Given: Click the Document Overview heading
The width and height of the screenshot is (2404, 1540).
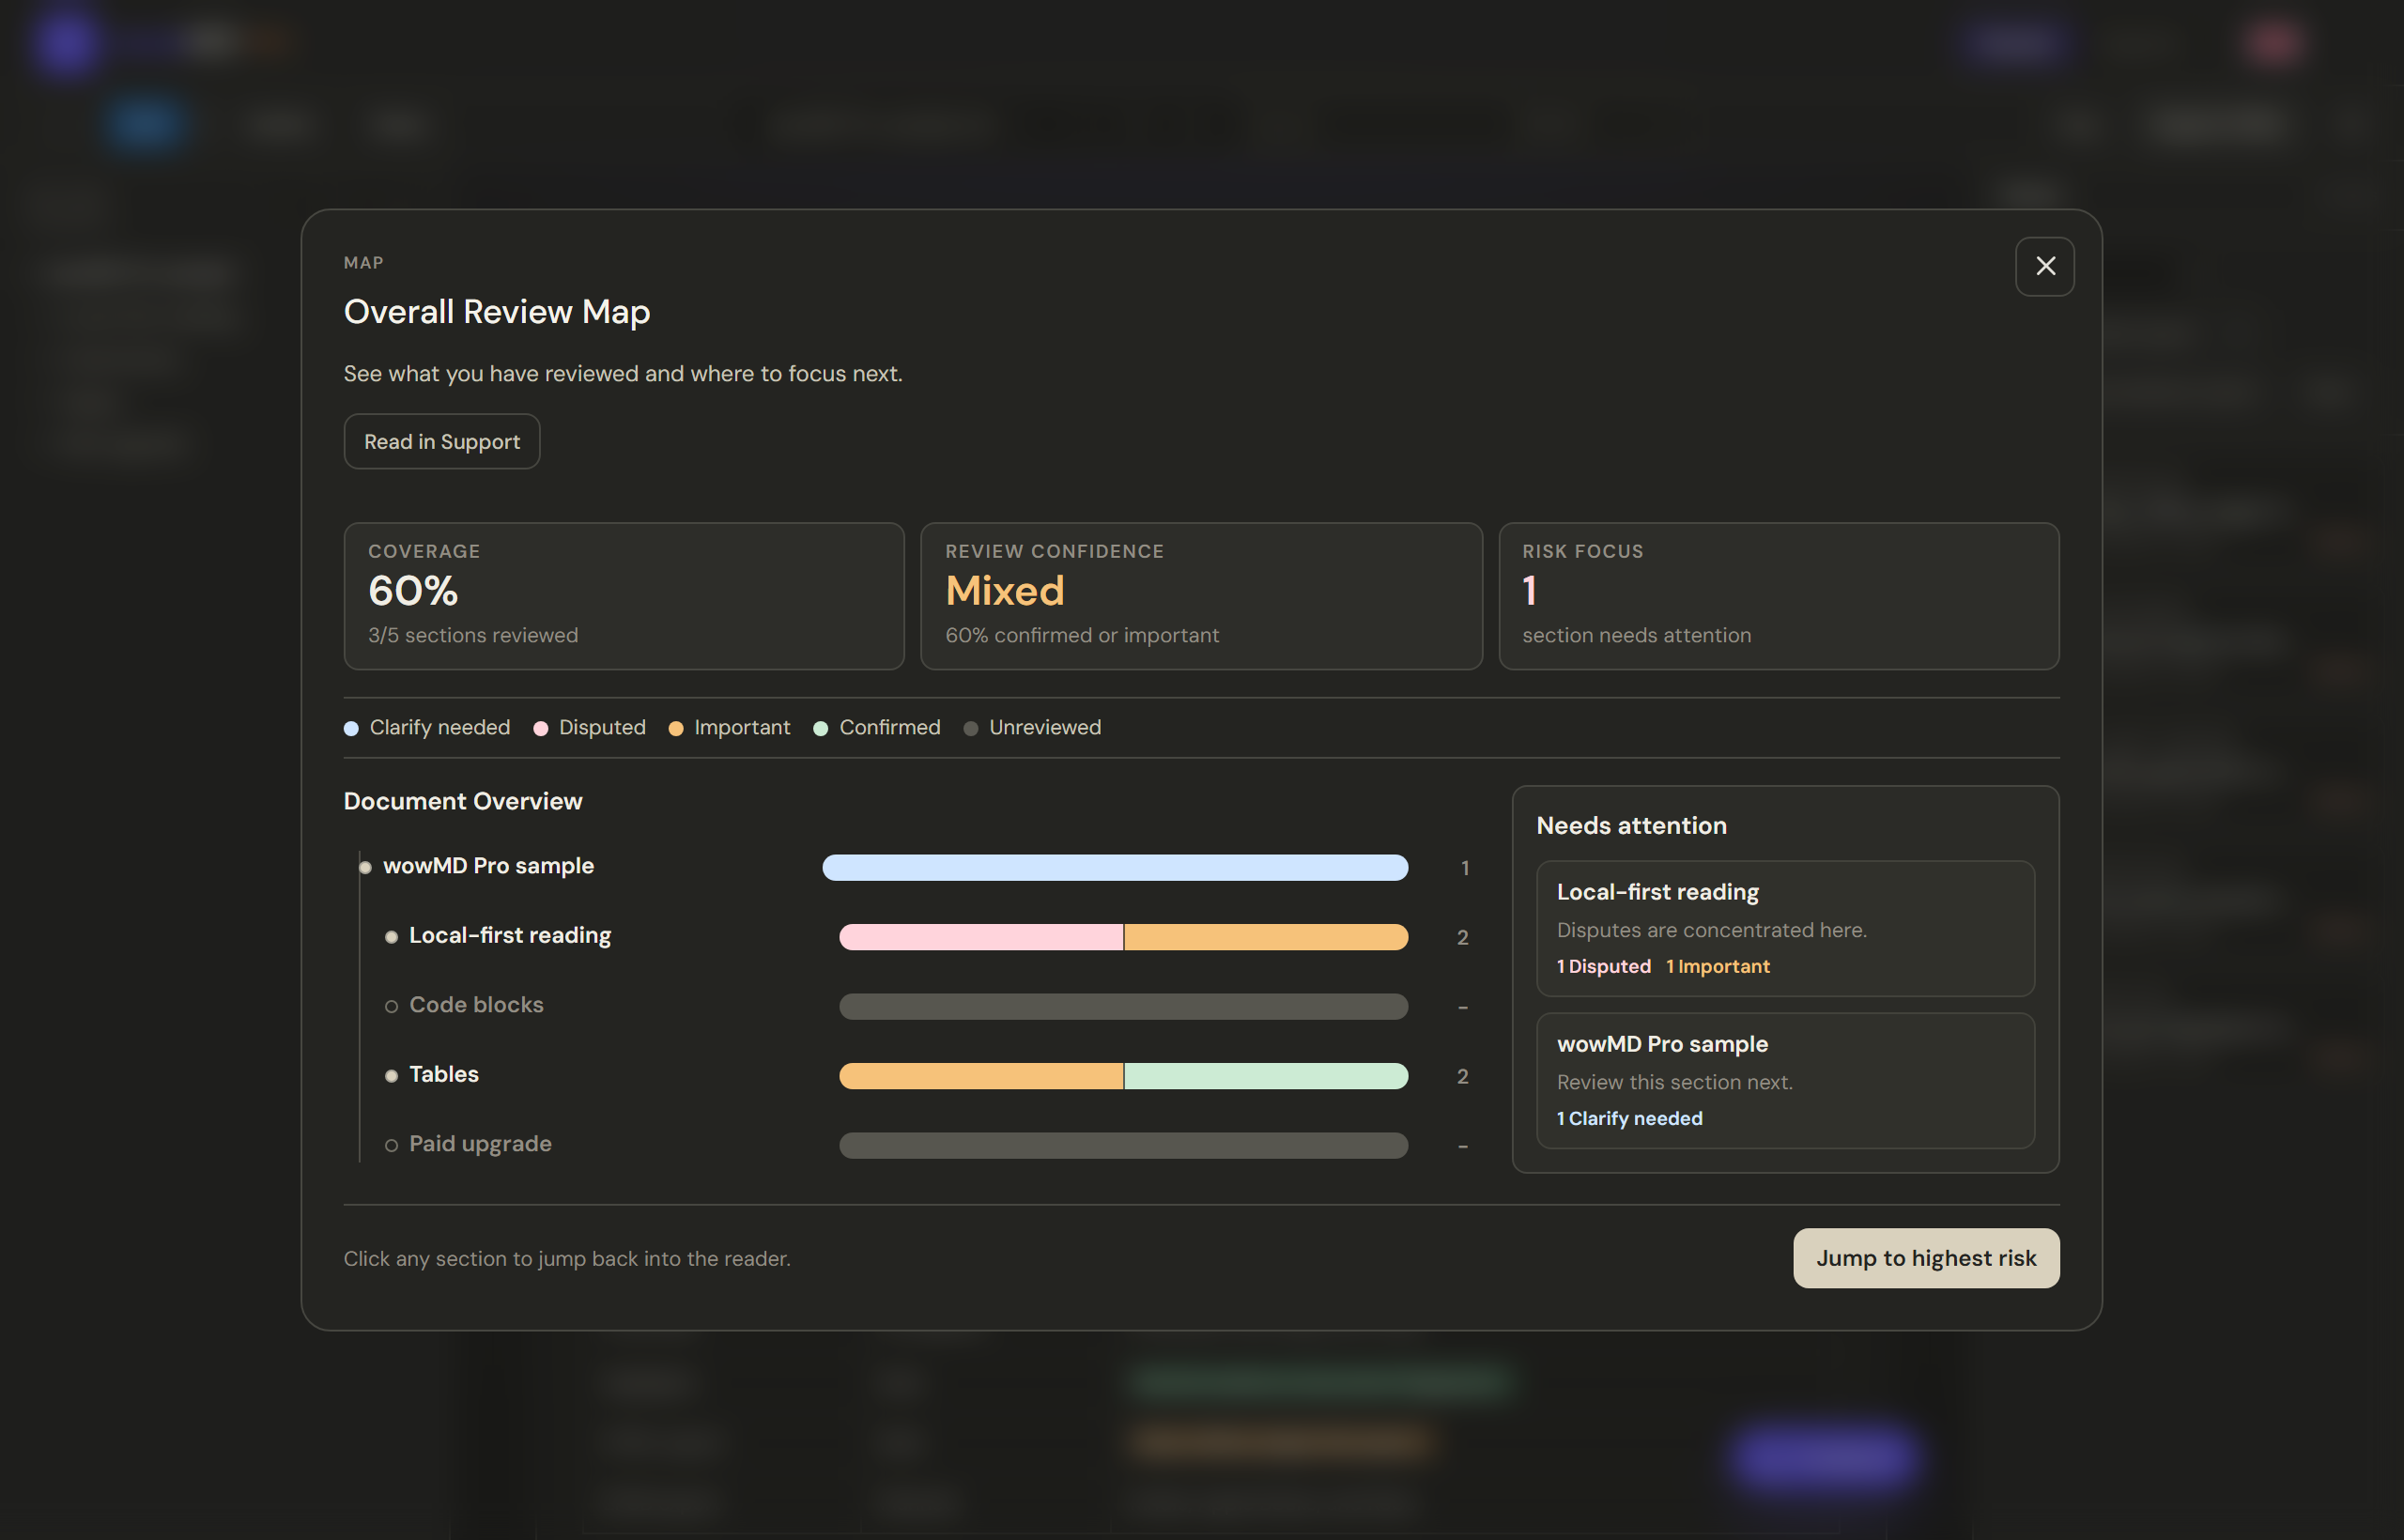Looking at the screenshot, I should pos(463,801).
